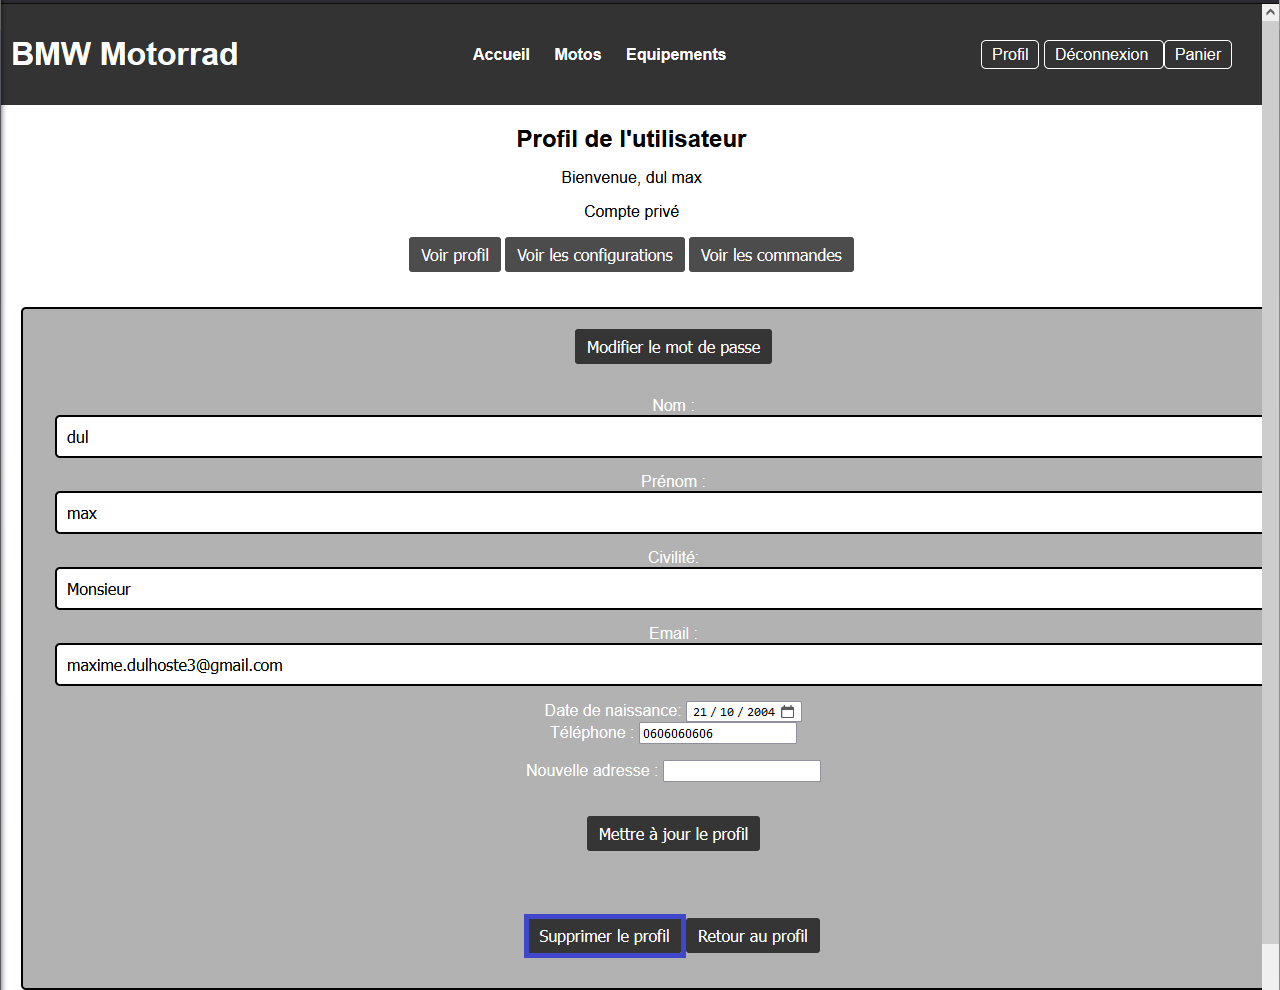Focus the Téléphone number field

click(718, 733)
